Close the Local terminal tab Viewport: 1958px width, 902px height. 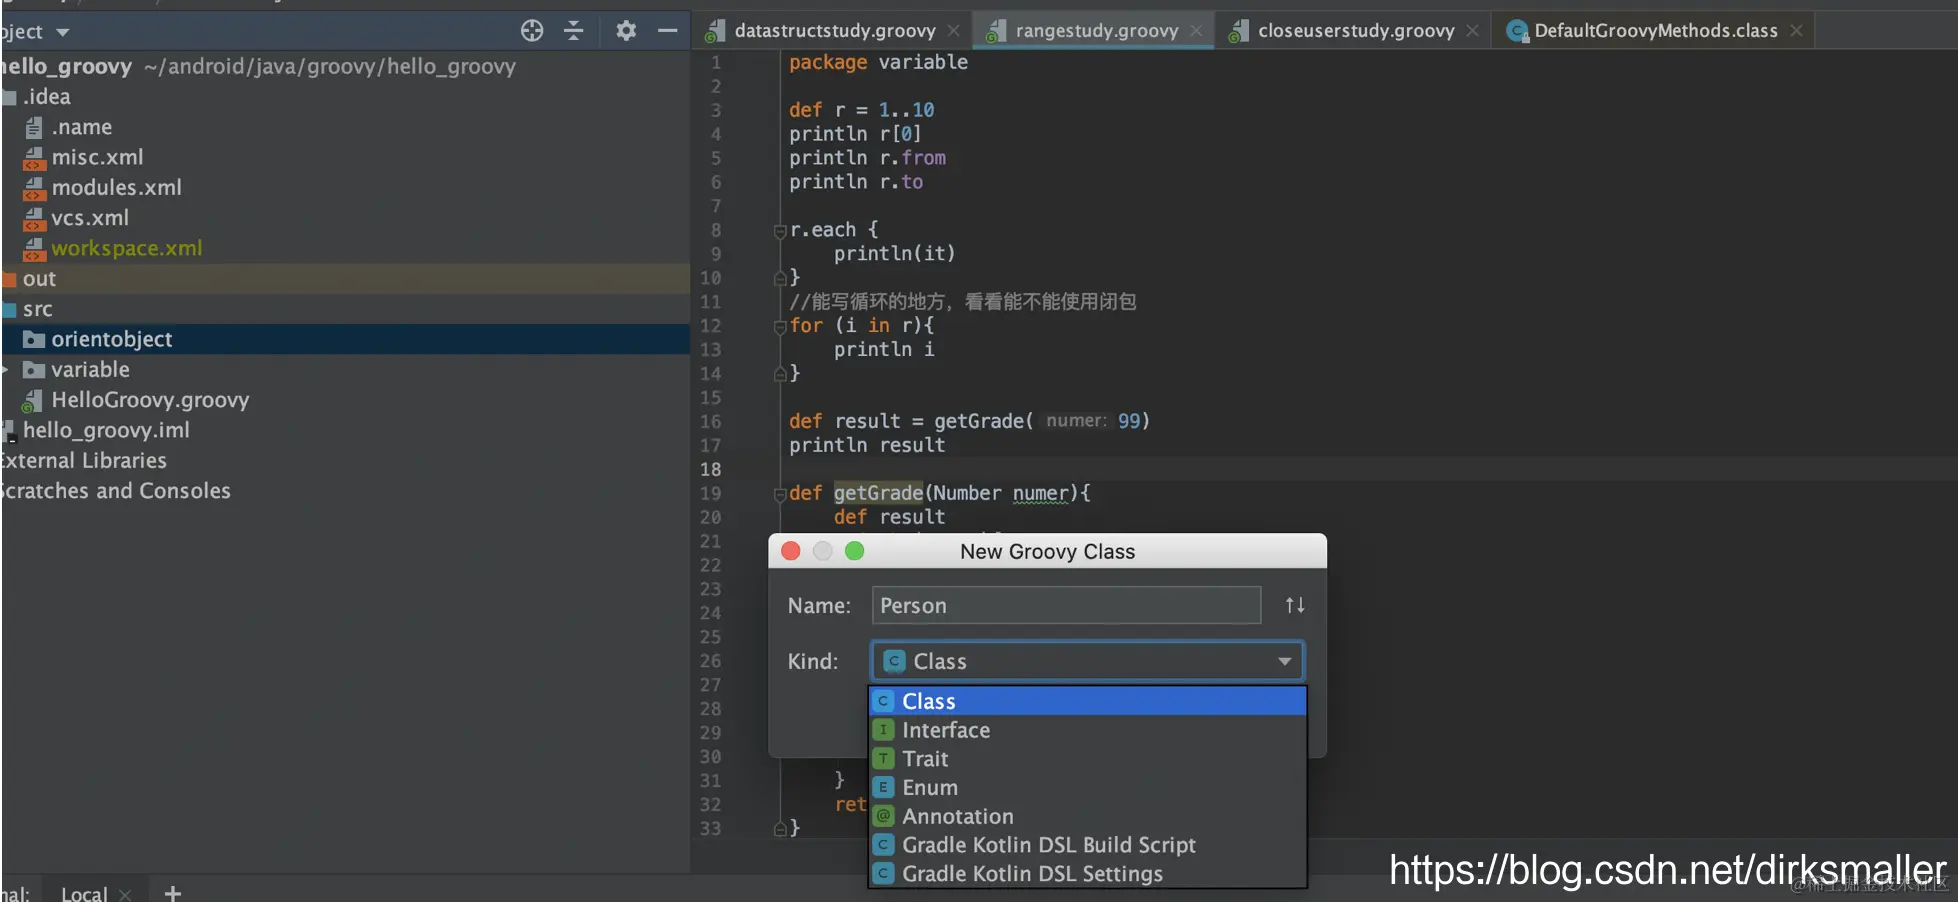[125, 894]
